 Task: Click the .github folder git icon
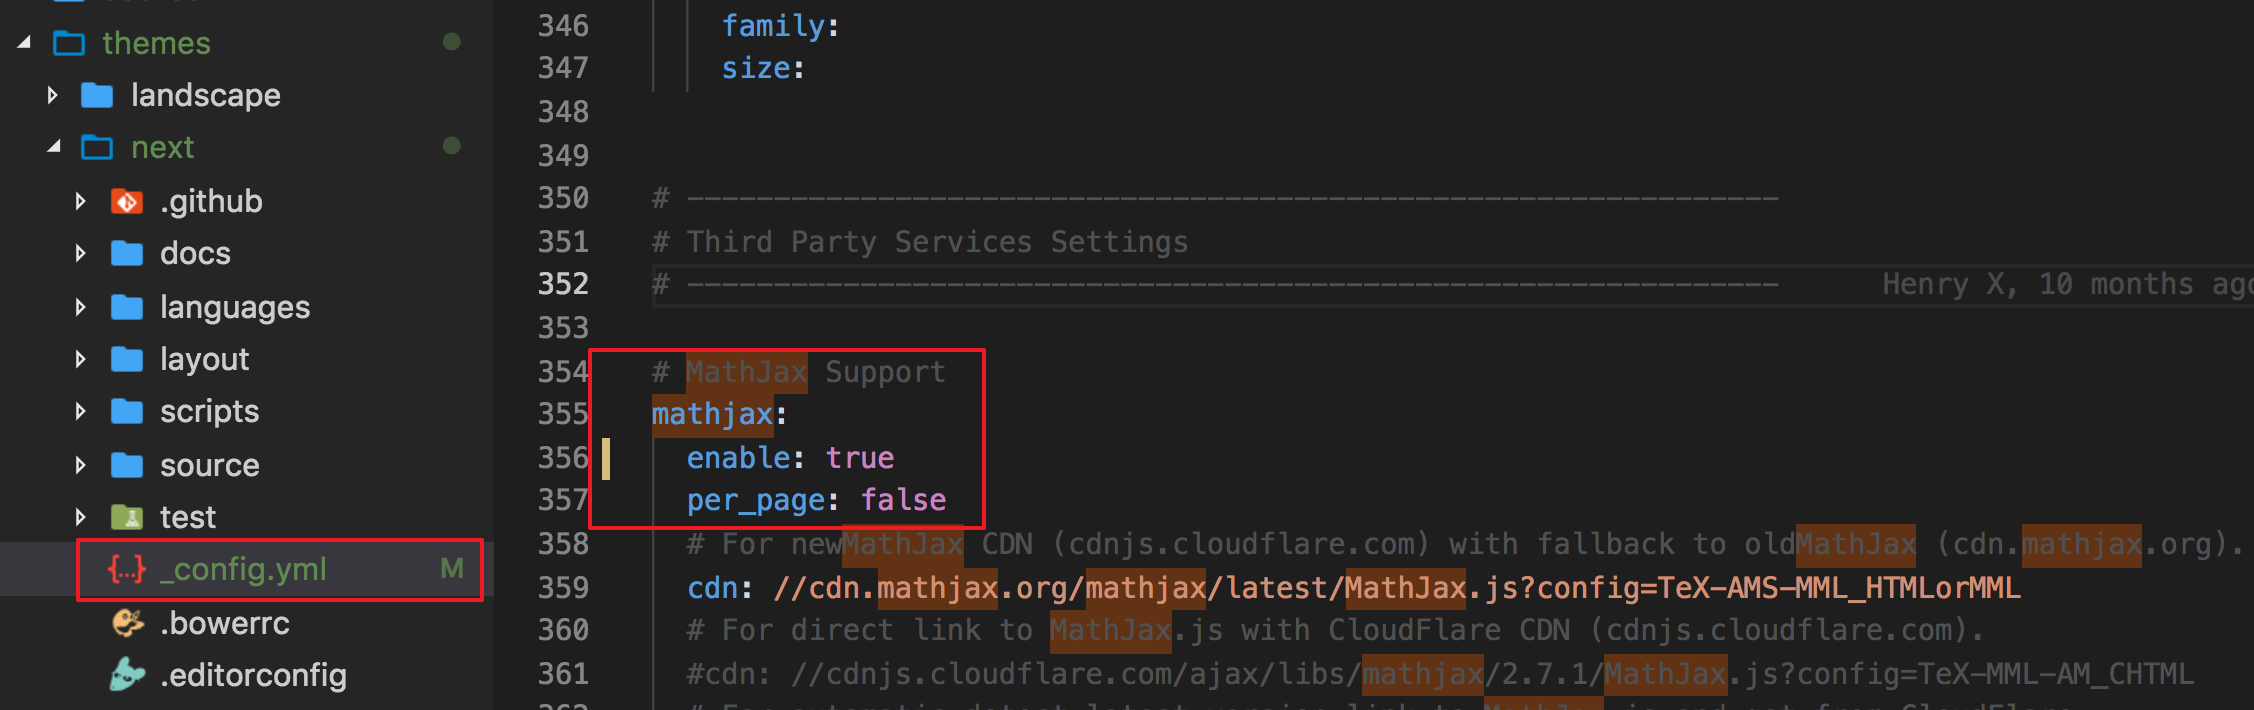[x=127, y=201]
